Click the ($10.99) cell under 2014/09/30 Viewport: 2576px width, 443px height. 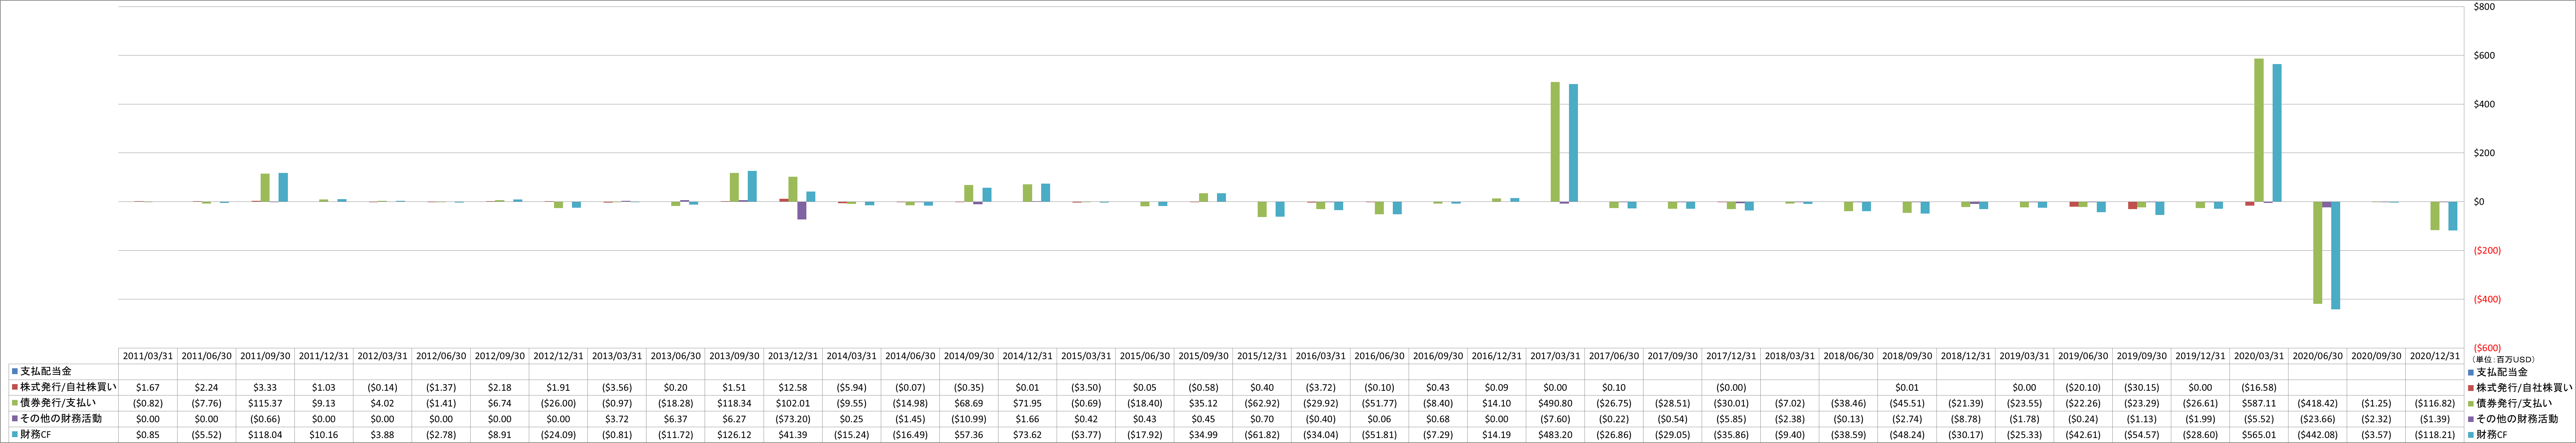point(969,419)
